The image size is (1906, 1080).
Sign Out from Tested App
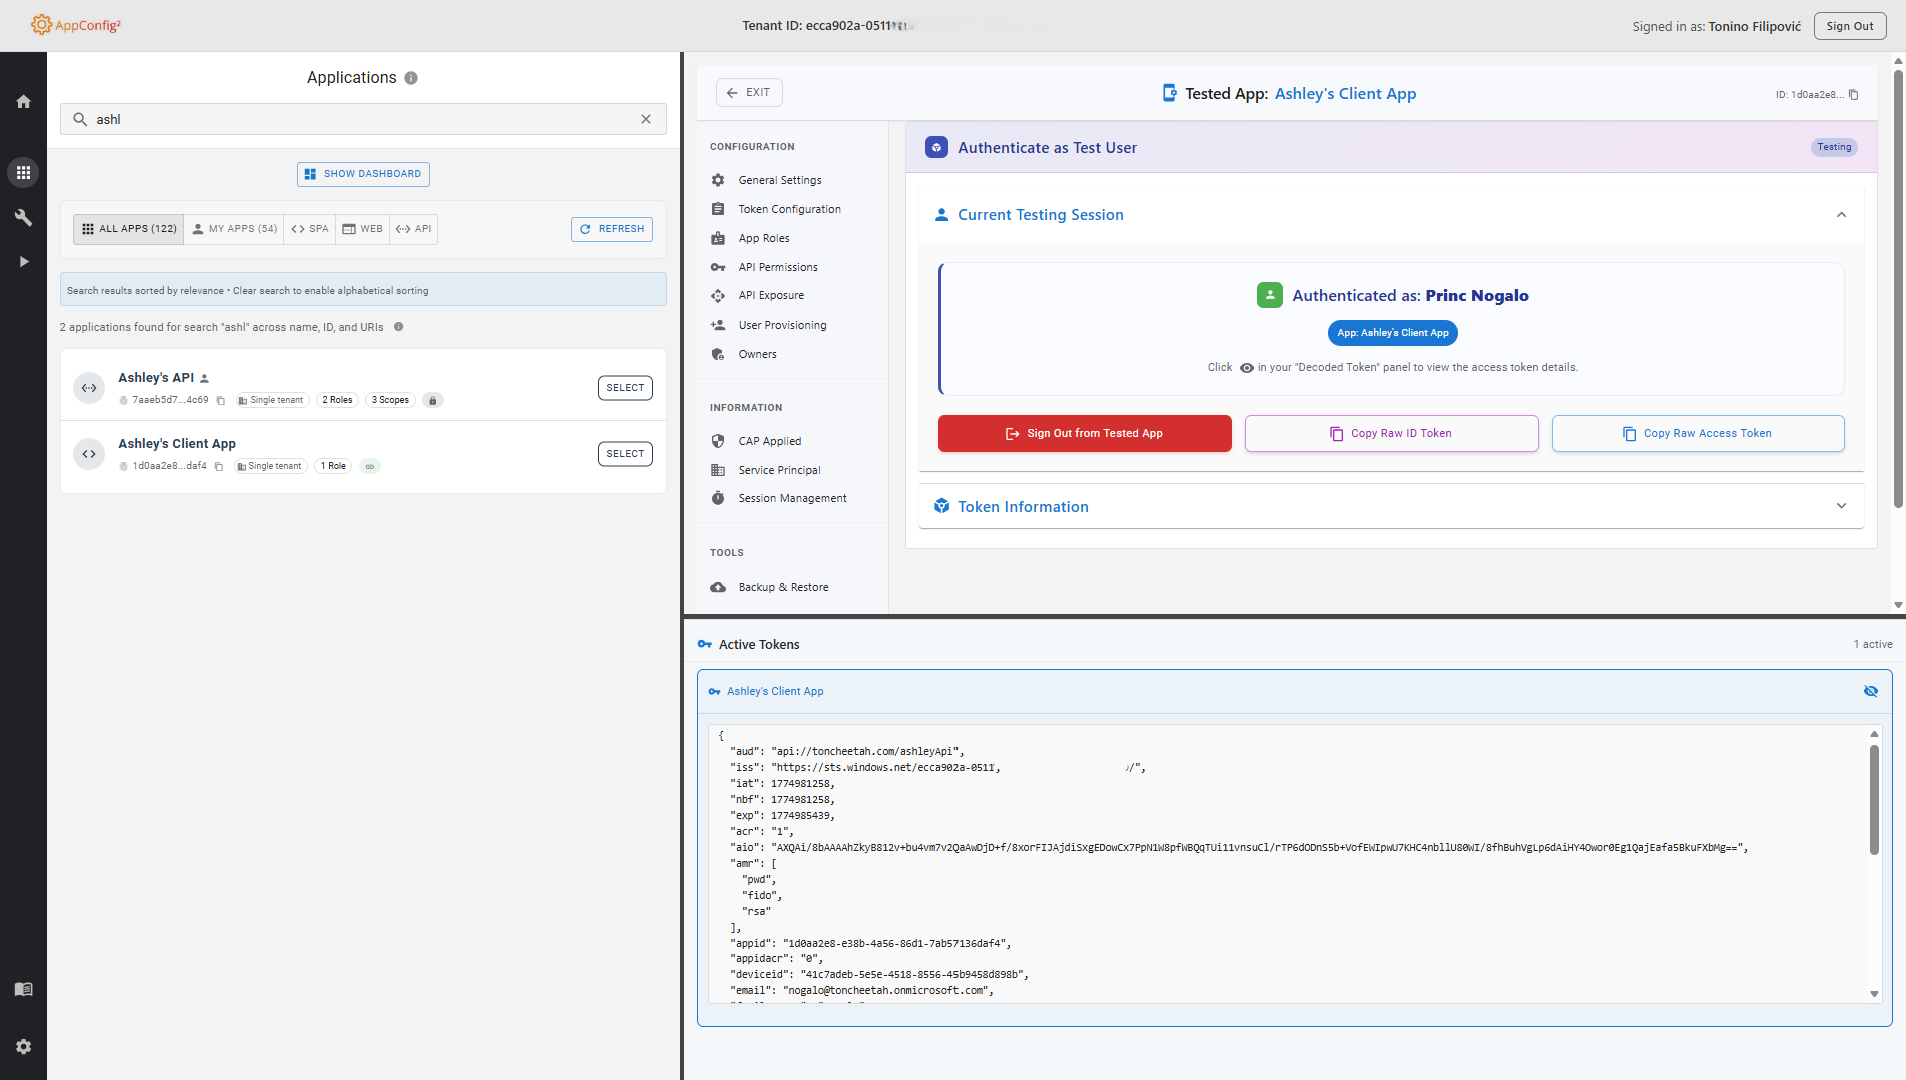[1085, 433]
